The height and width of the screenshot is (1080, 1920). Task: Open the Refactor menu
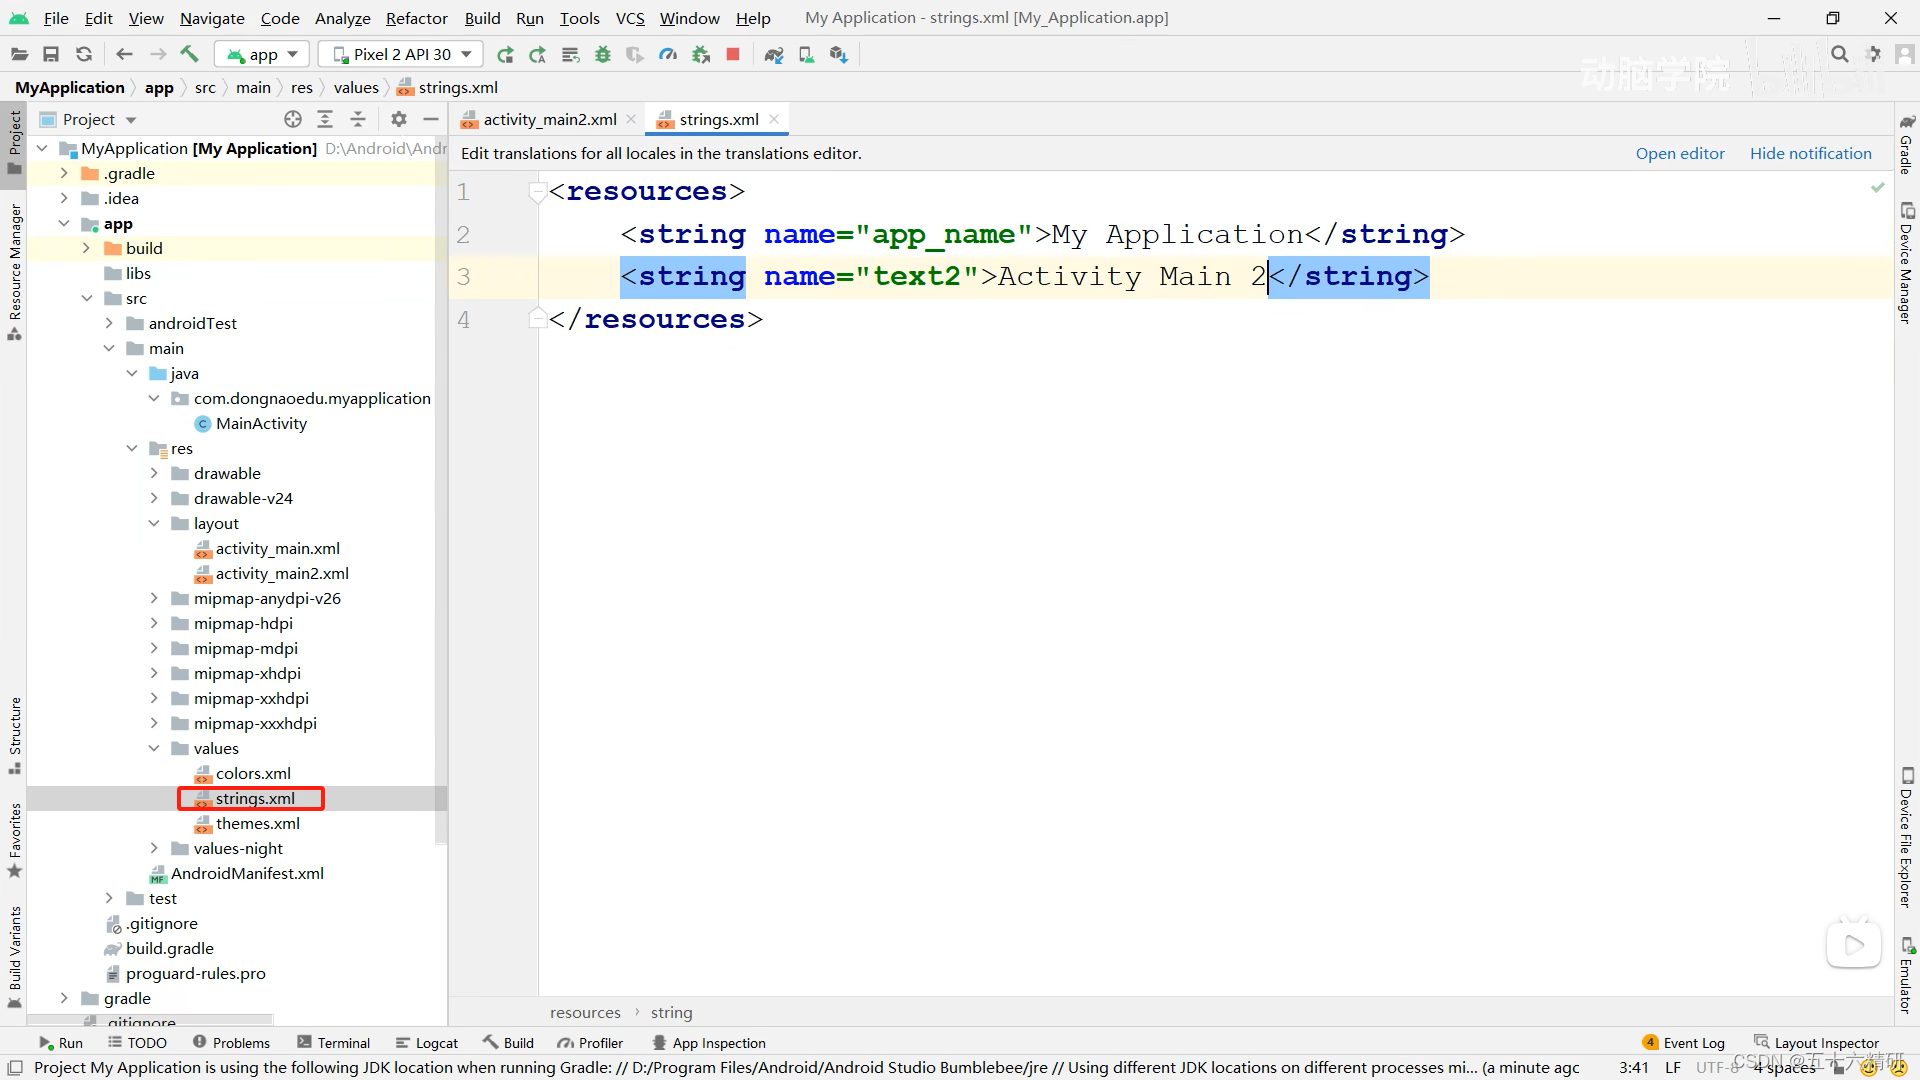(x=416, y=18)
